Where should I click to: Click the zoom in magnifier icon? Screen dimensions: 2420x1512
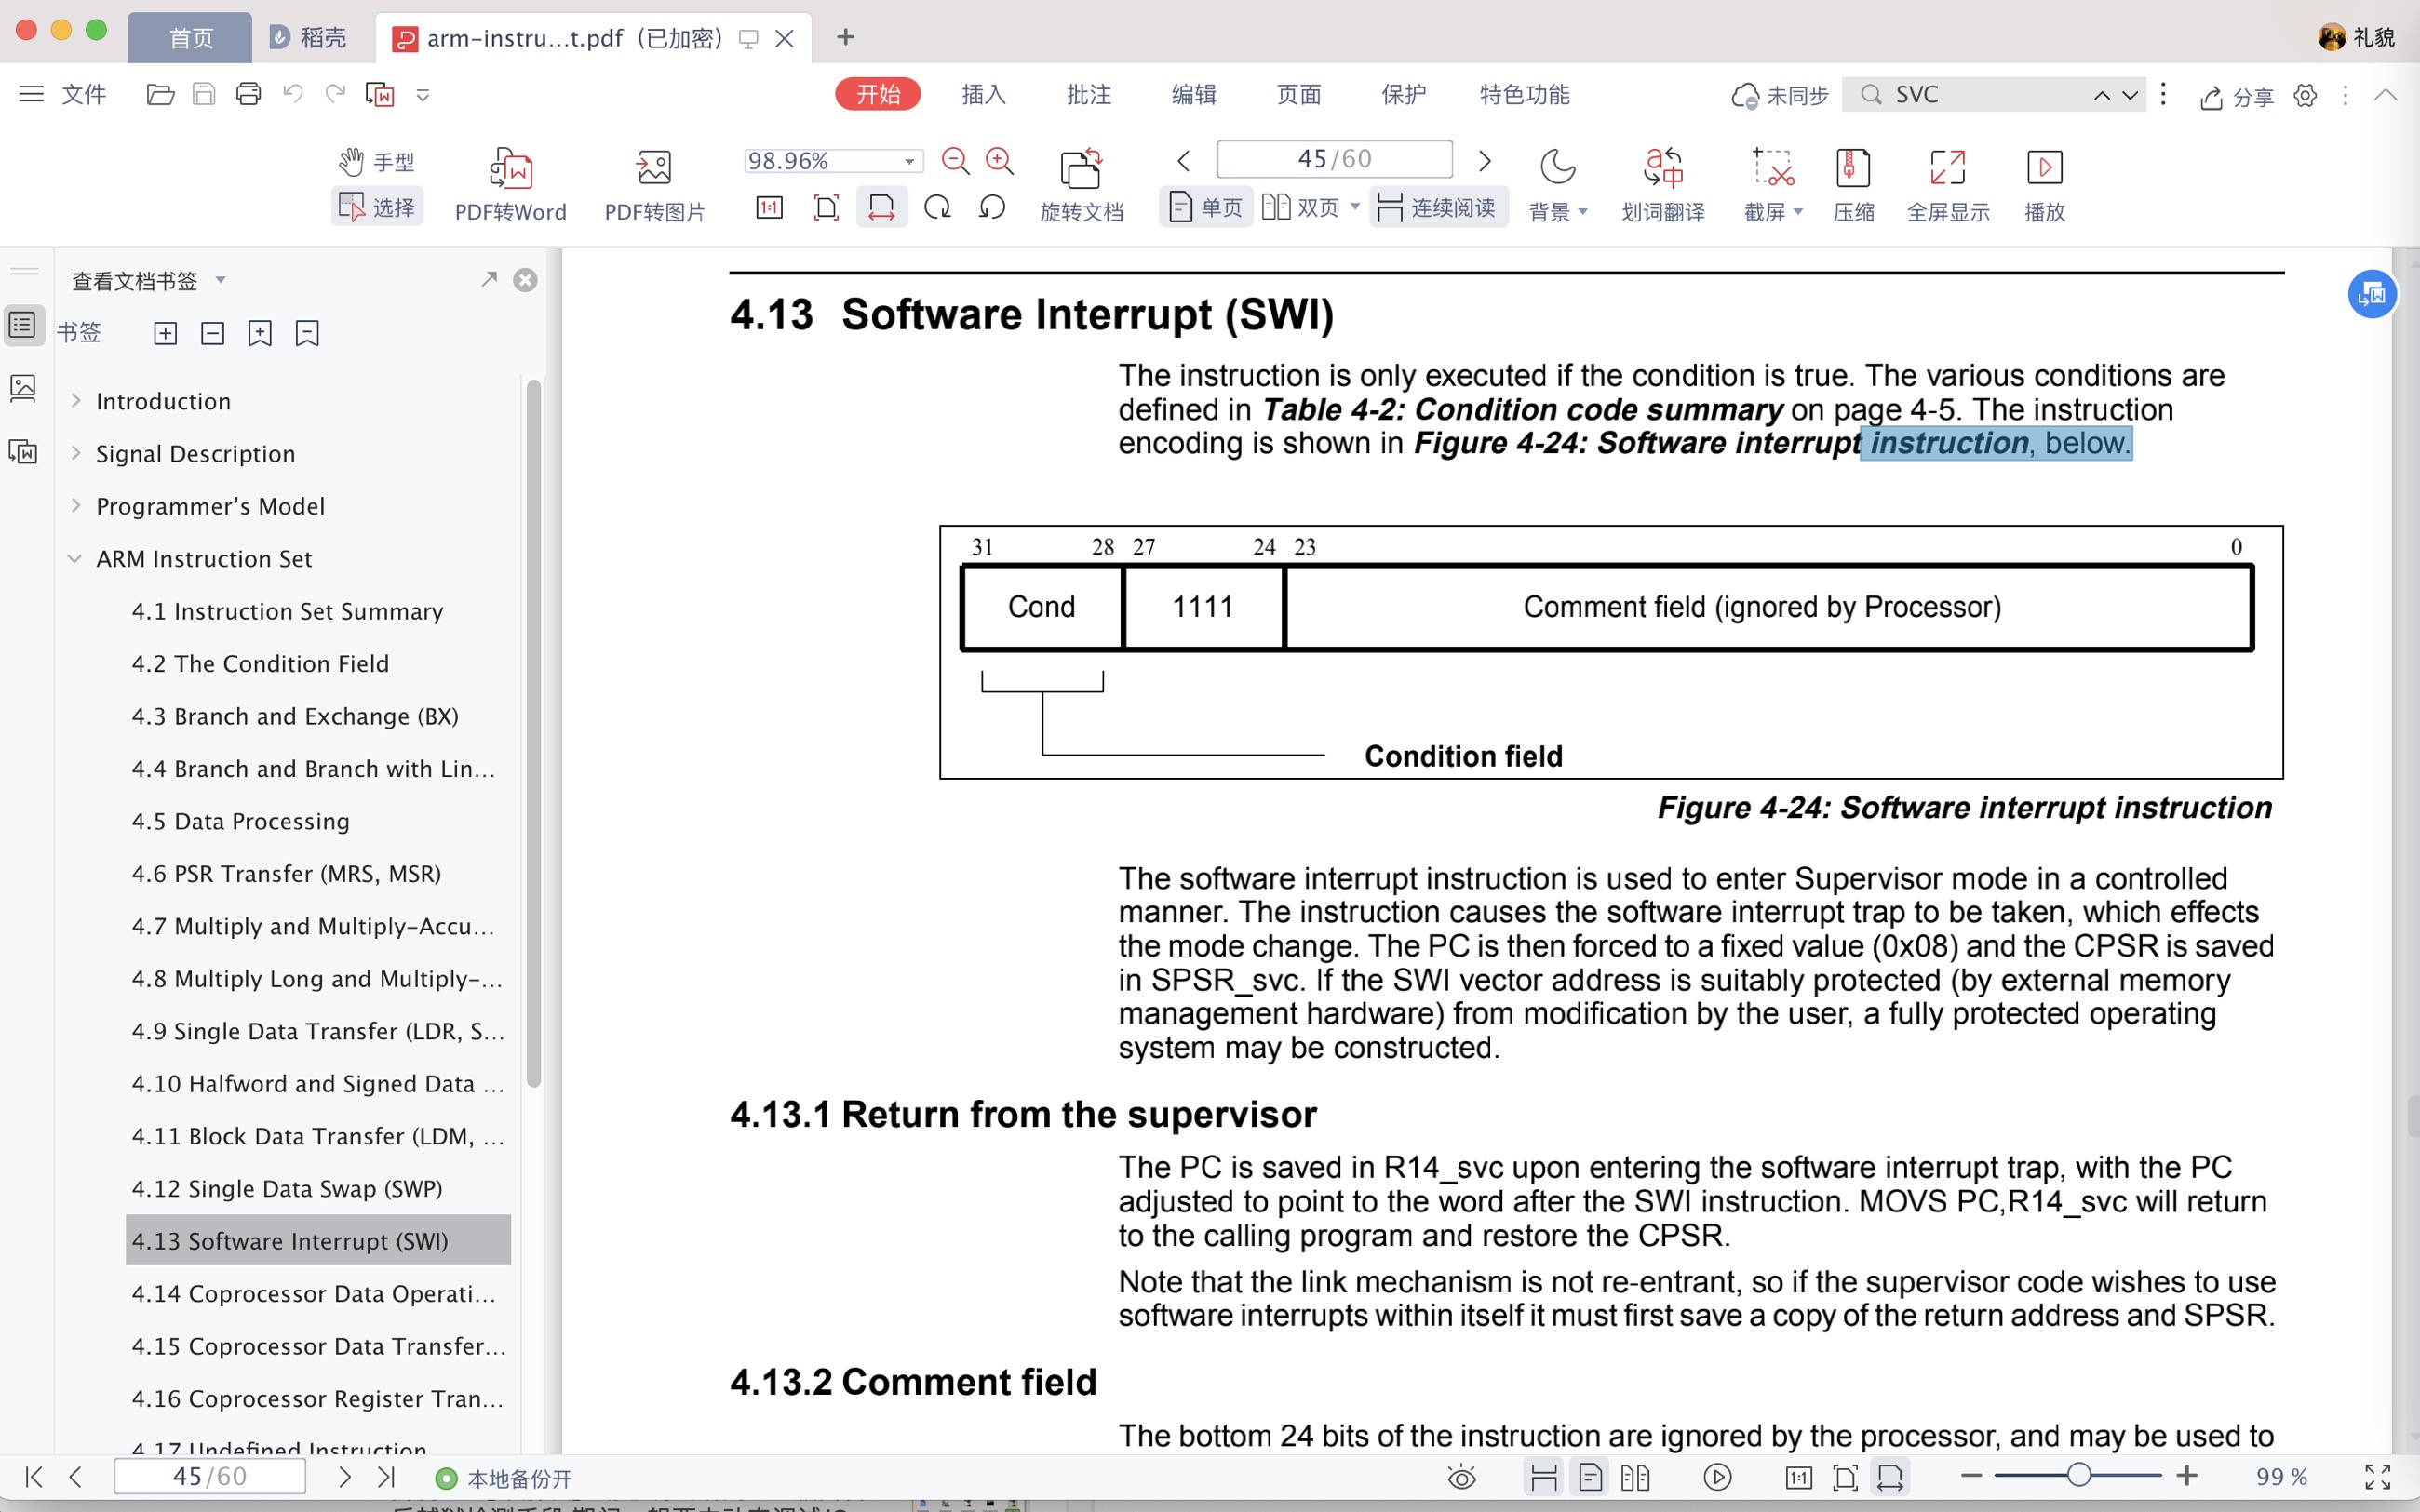tap(999, 161)
